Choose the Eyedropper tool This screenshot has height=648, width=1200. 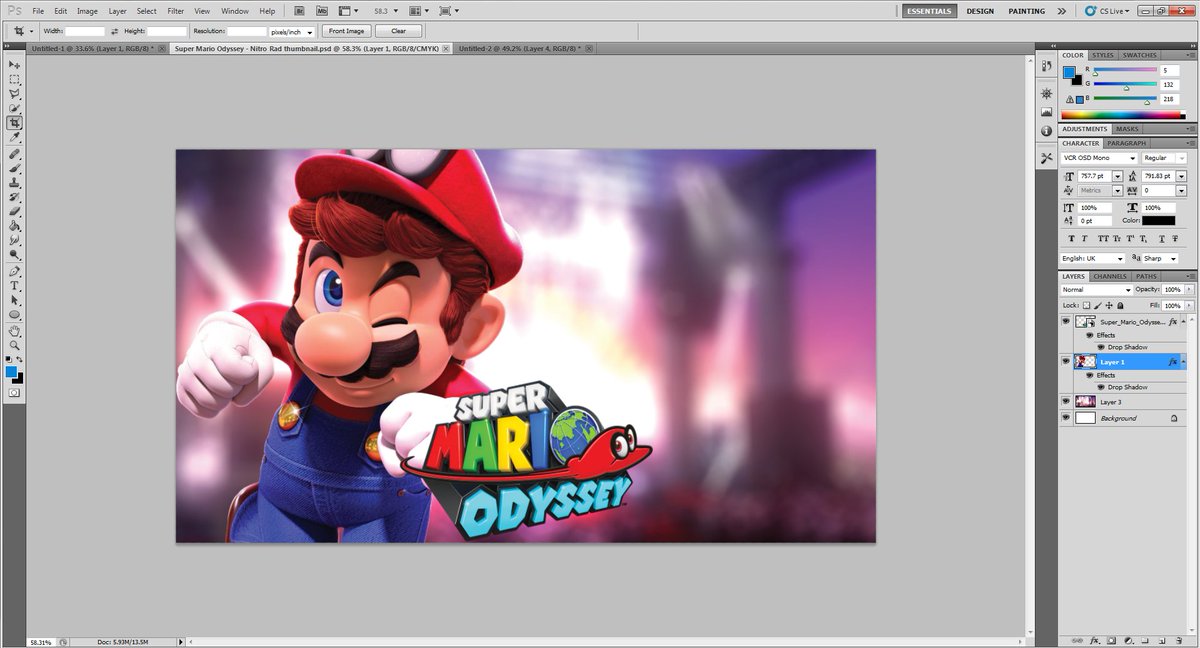(x=14, y=137)
